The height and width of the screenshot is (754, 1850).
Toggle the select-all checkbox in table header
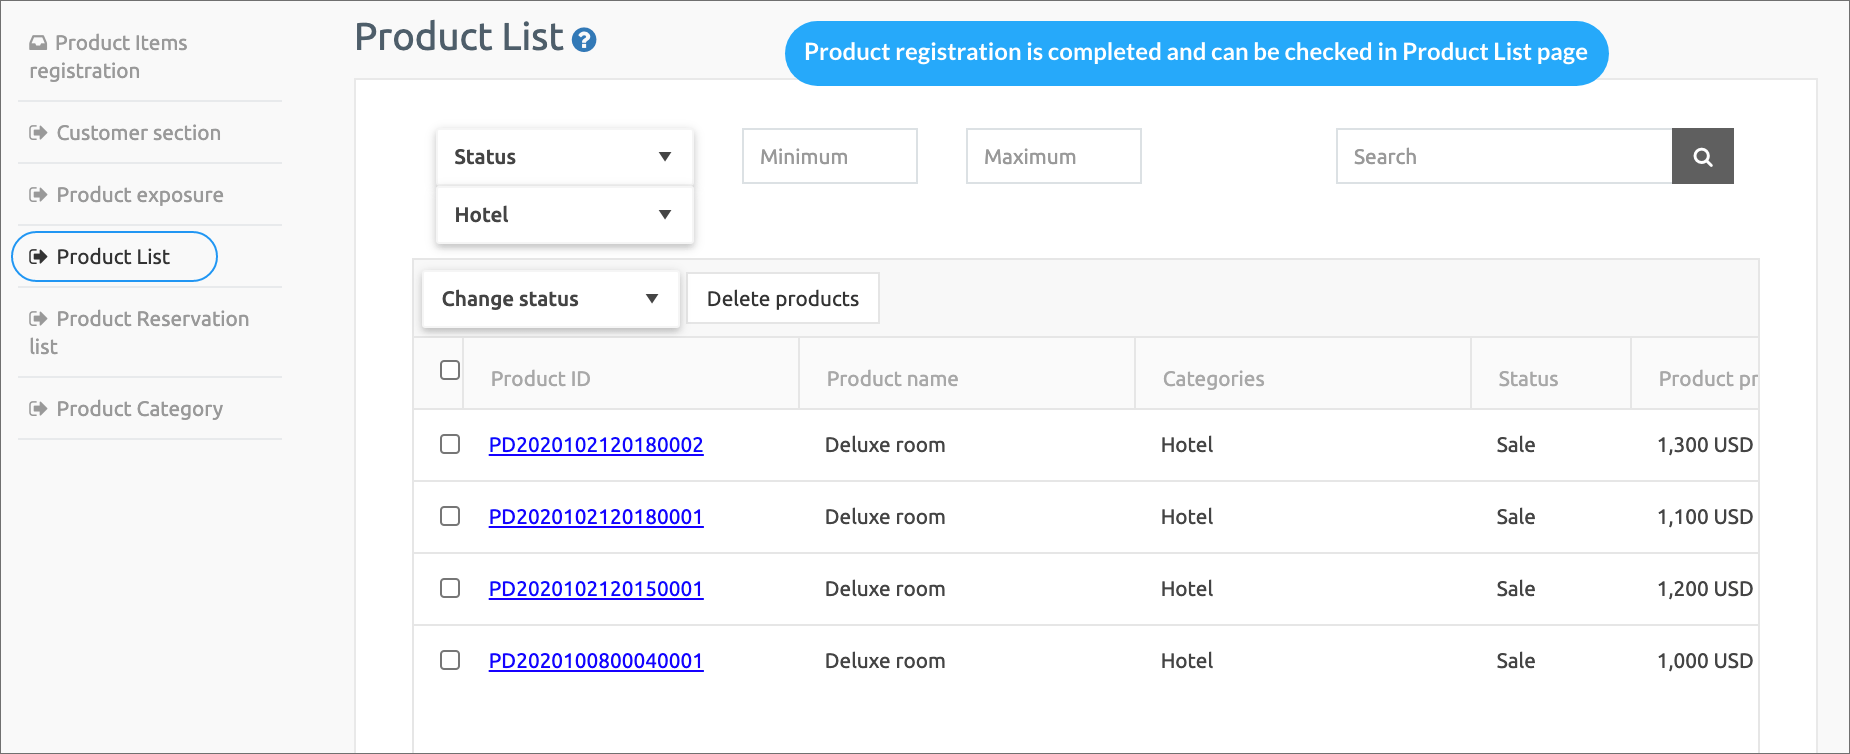click(x=450, y=370)
